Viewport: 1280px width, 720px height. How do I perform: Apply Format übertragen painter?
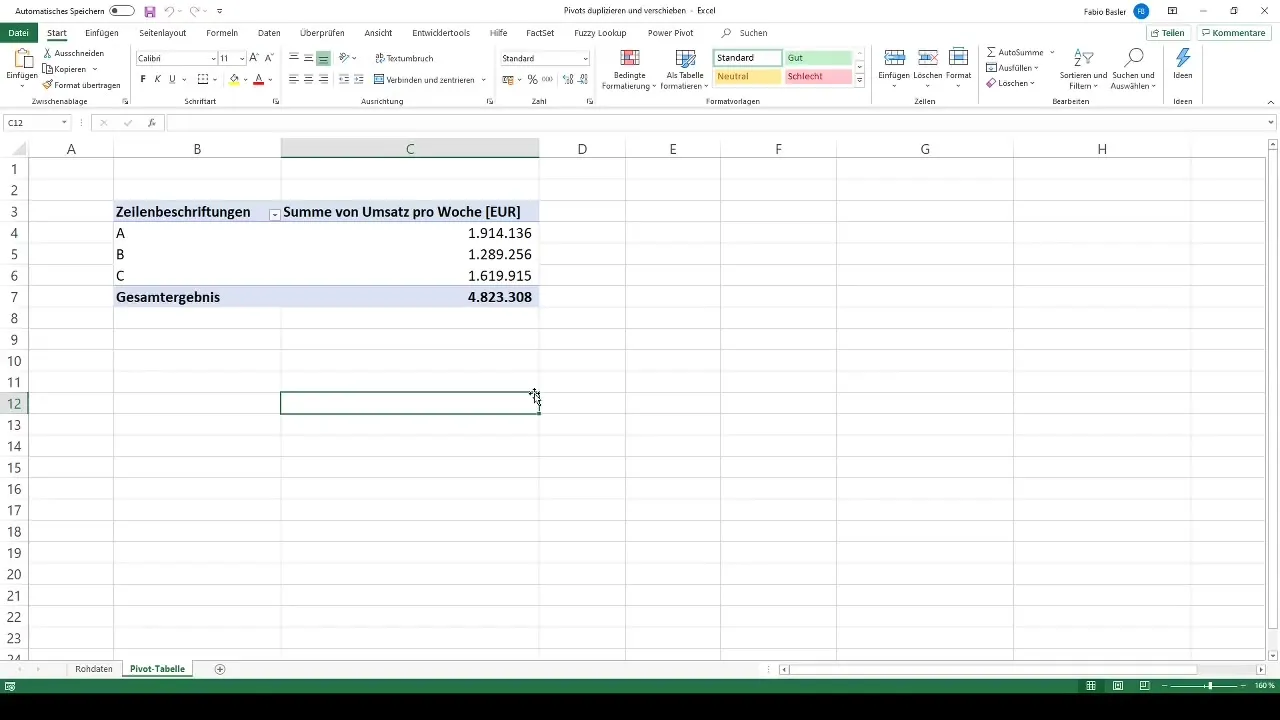[x=81, y=85]
